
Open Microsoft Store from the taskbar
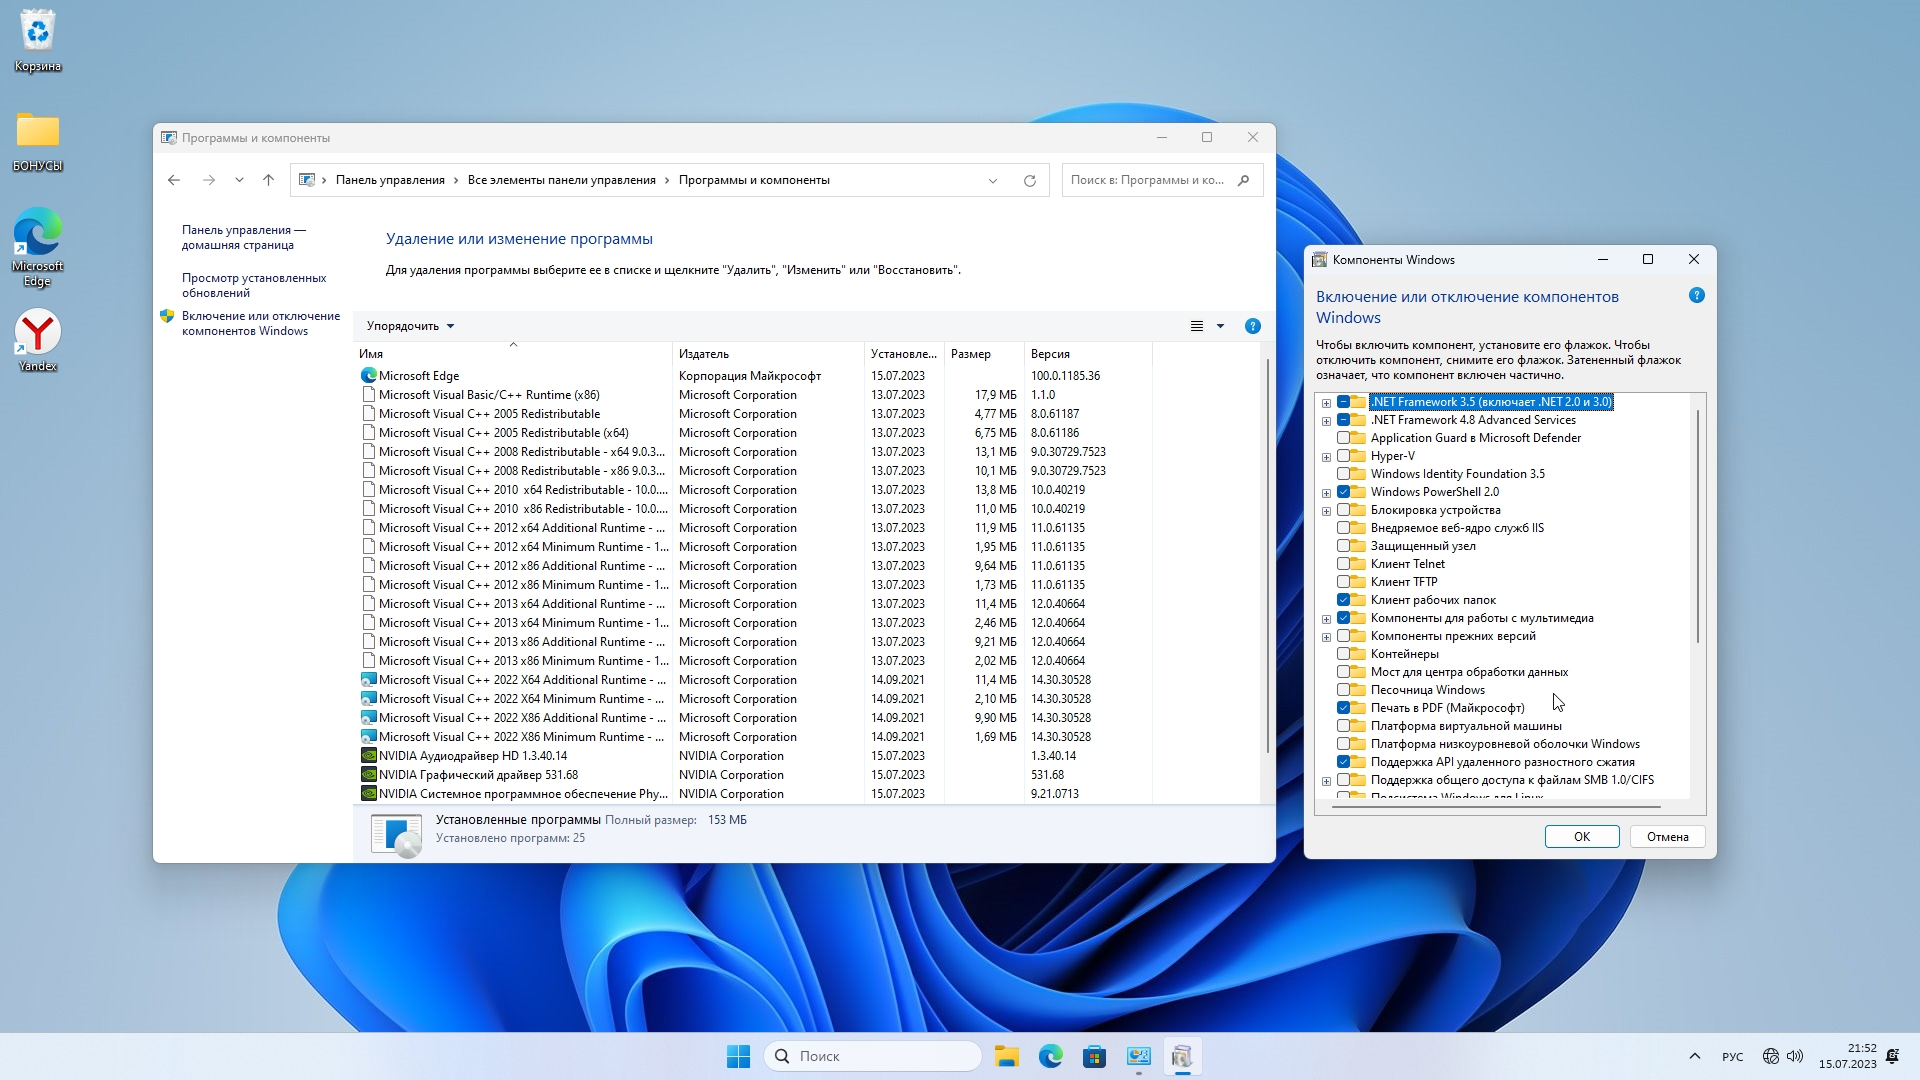pos(1094,1056)
